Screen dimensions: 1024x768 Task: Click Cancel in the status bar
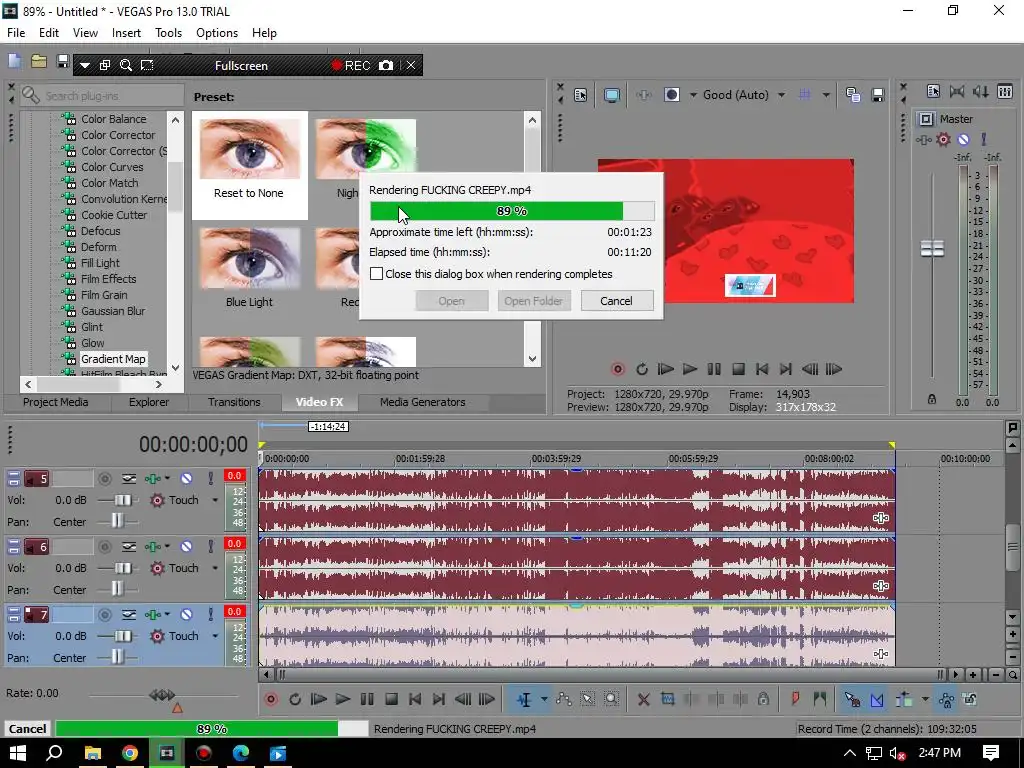(27, 729)
